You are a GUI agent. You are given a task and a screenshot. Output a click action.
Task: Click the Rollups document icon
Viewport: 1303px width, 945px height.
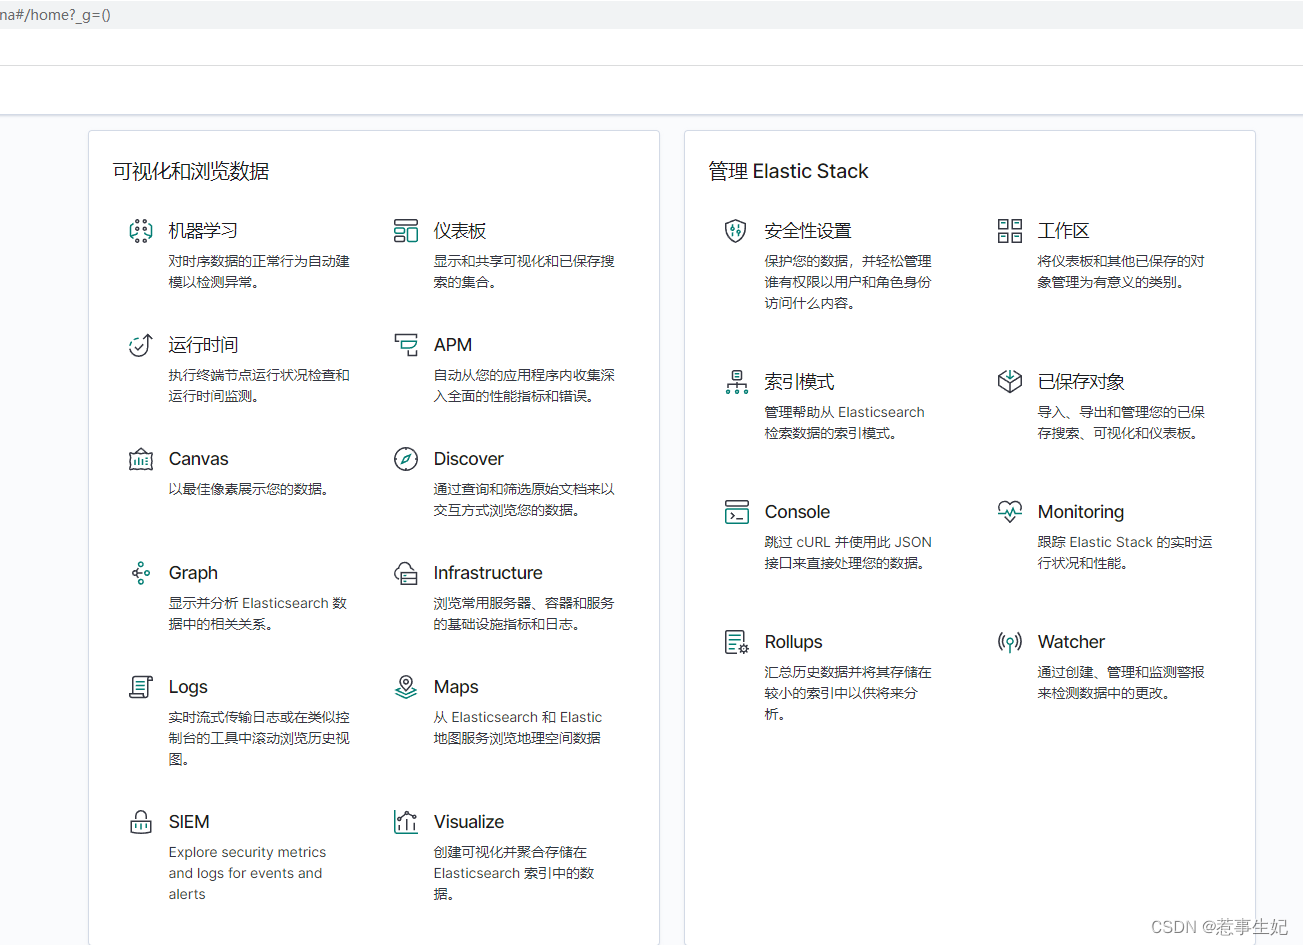point(737,642)
